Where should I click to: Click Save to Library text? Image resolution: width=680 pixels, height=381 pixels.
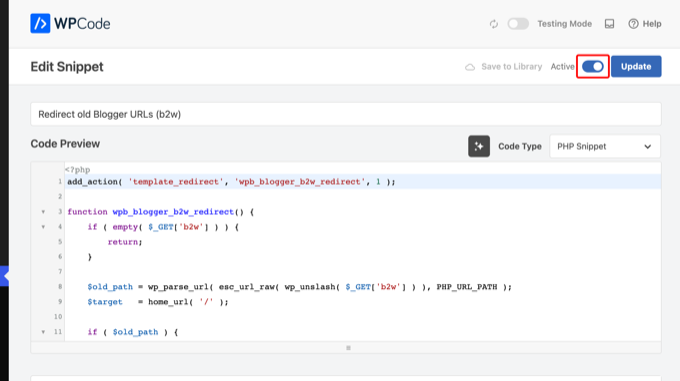512,66
